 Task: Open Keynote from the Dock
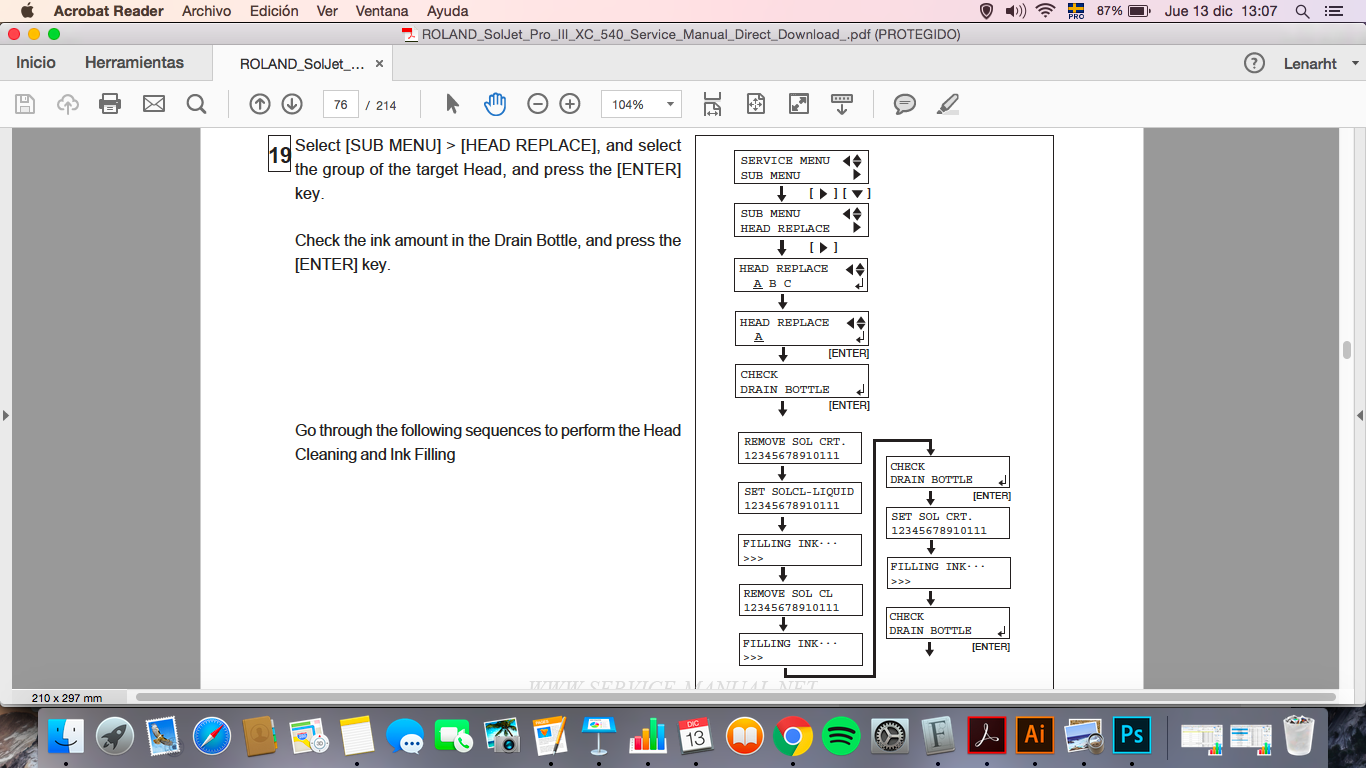point(599,737)
